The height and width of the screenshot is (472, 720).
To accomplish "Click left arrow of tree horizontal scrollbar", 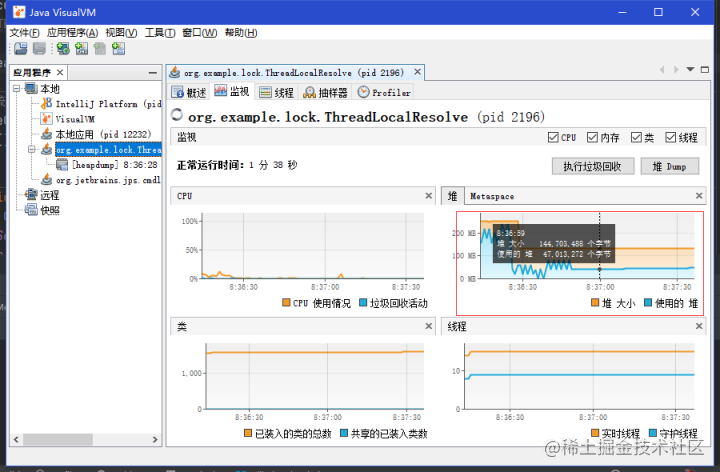I will 16,439.
